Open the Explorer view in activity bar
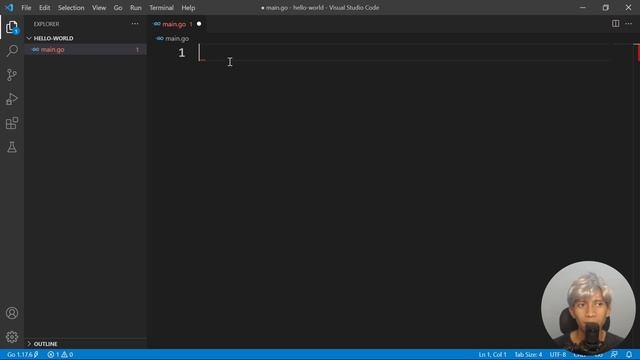 coord(12,27)
